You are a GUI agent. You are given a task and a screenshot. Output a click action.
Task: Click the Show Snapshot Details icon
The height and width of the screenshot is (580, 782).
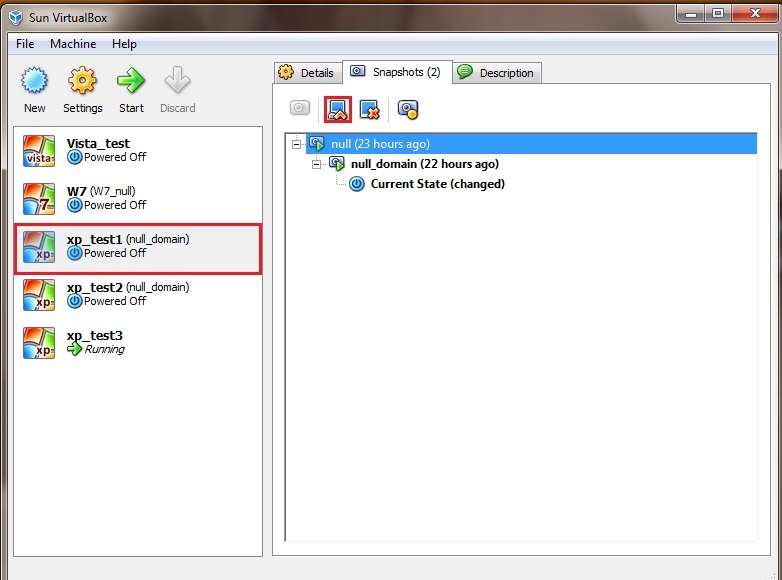click(408, 110)
